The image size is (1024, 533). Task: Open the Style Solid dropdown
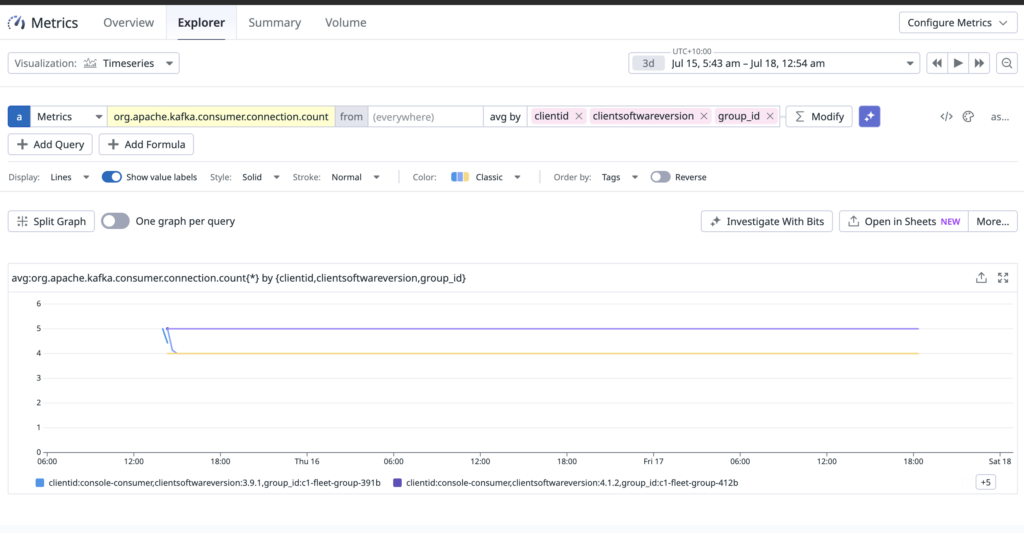261,177
